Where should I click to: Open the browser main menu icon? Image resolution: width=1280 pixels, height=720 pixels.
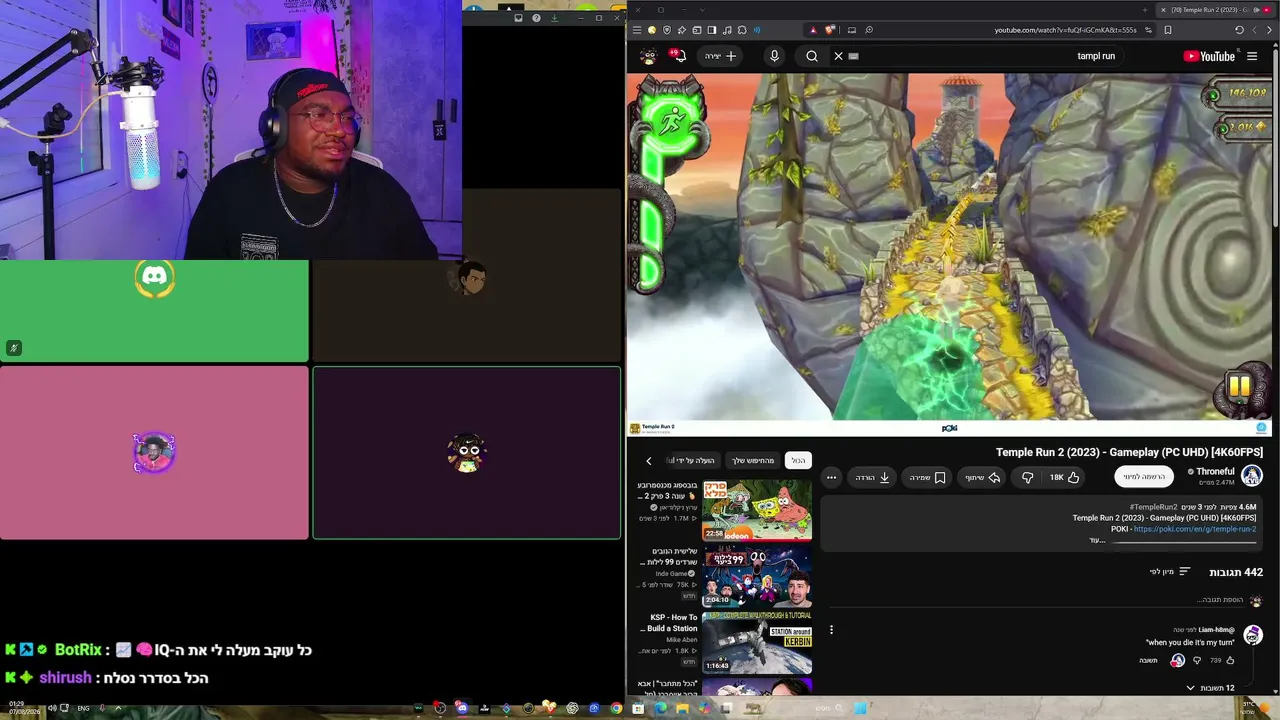[x=637, y=30]
